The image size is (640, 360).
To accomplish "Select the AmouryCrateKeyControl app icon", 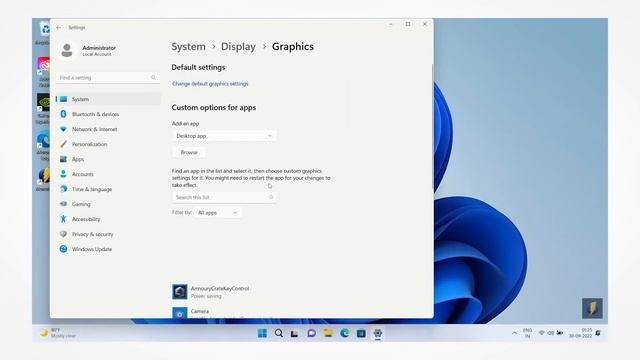I will pos(180,292).
